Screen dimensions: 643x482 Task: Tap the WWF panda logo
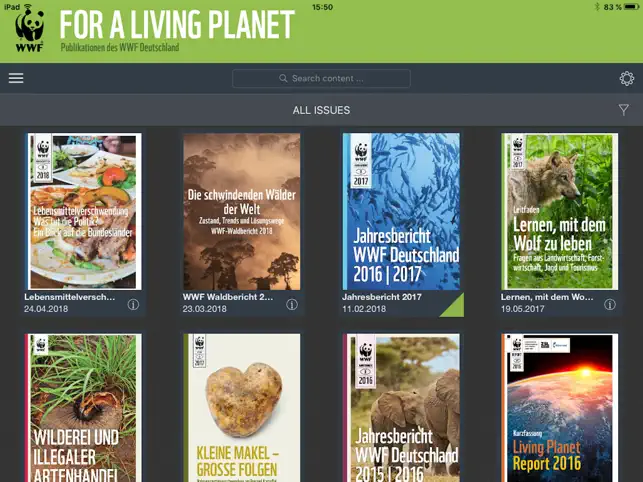pyautogui.click(x=30, y=30)
